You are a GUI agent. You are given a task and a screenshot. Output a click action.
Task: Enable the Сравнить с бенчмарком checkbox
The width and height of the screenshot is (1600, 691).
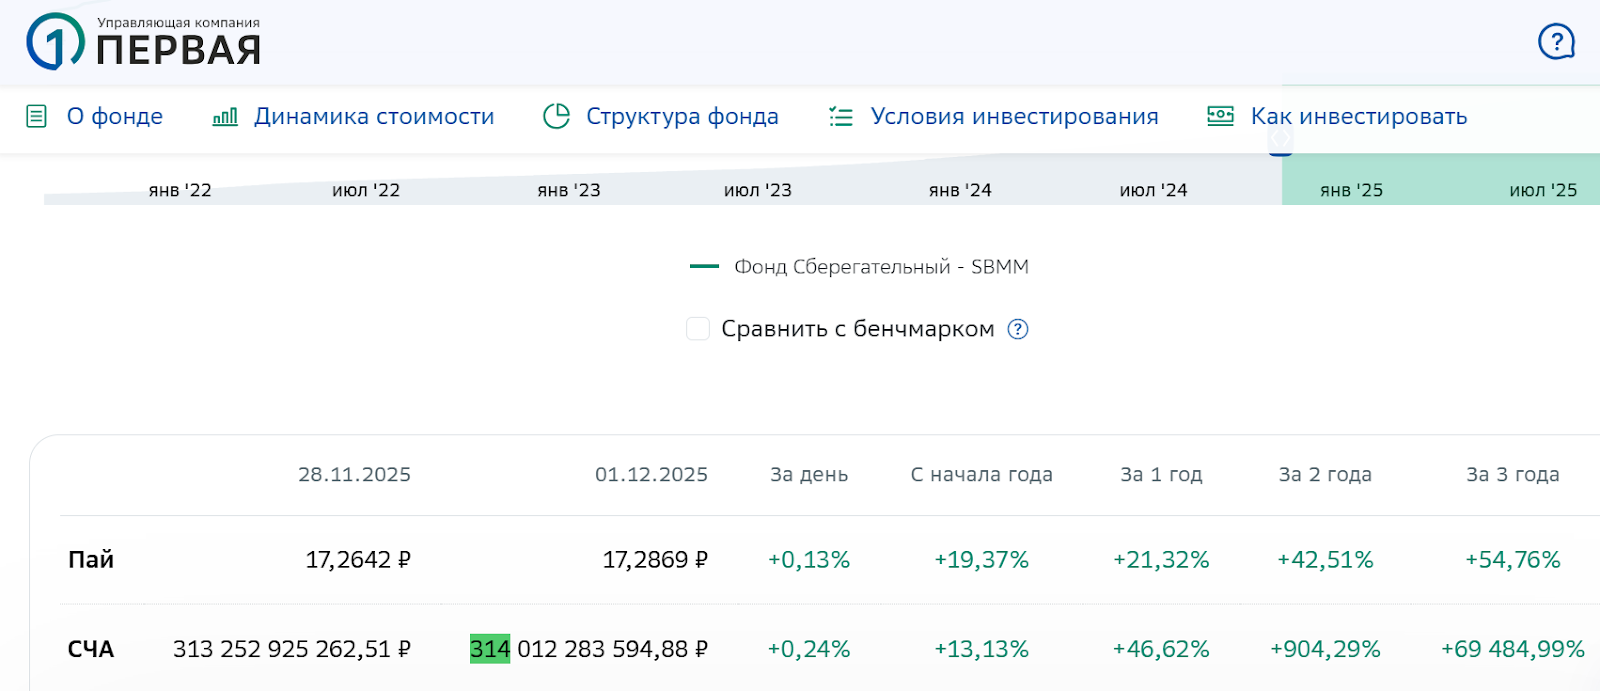[697, 328]
